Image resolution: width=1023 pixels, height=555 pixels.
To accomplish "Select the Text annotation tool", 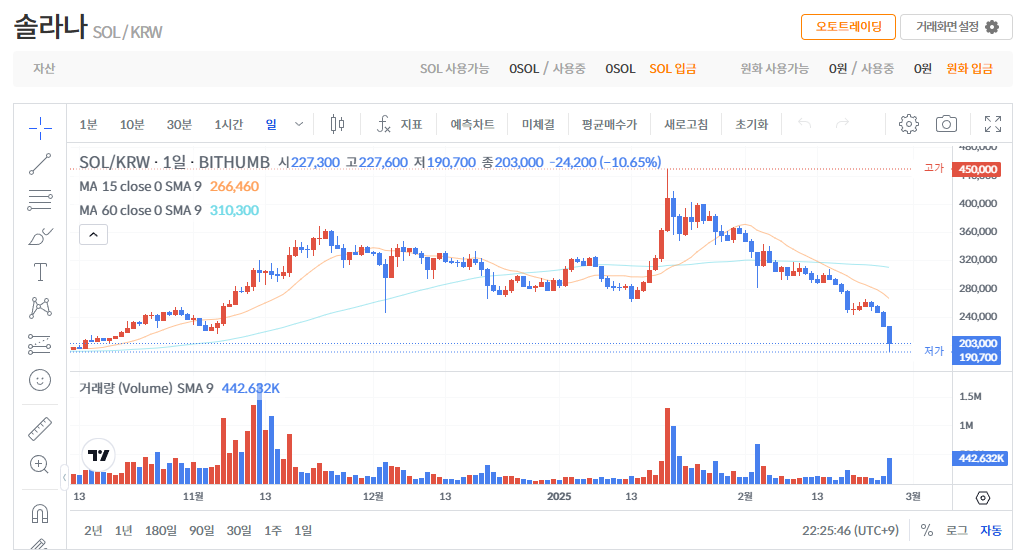I will point(40,272).
